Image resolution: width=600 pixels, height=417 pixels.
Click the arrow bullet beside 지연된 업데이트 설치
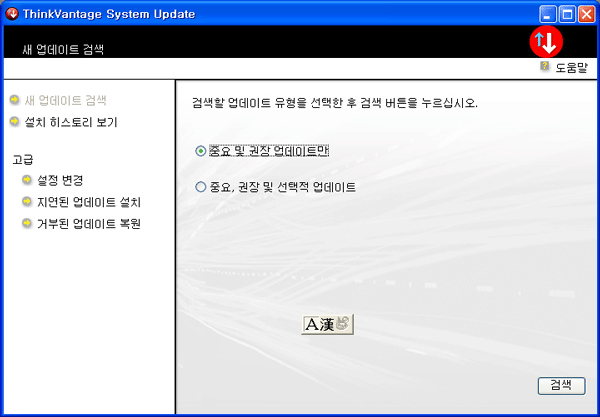(x=27, y=201)
